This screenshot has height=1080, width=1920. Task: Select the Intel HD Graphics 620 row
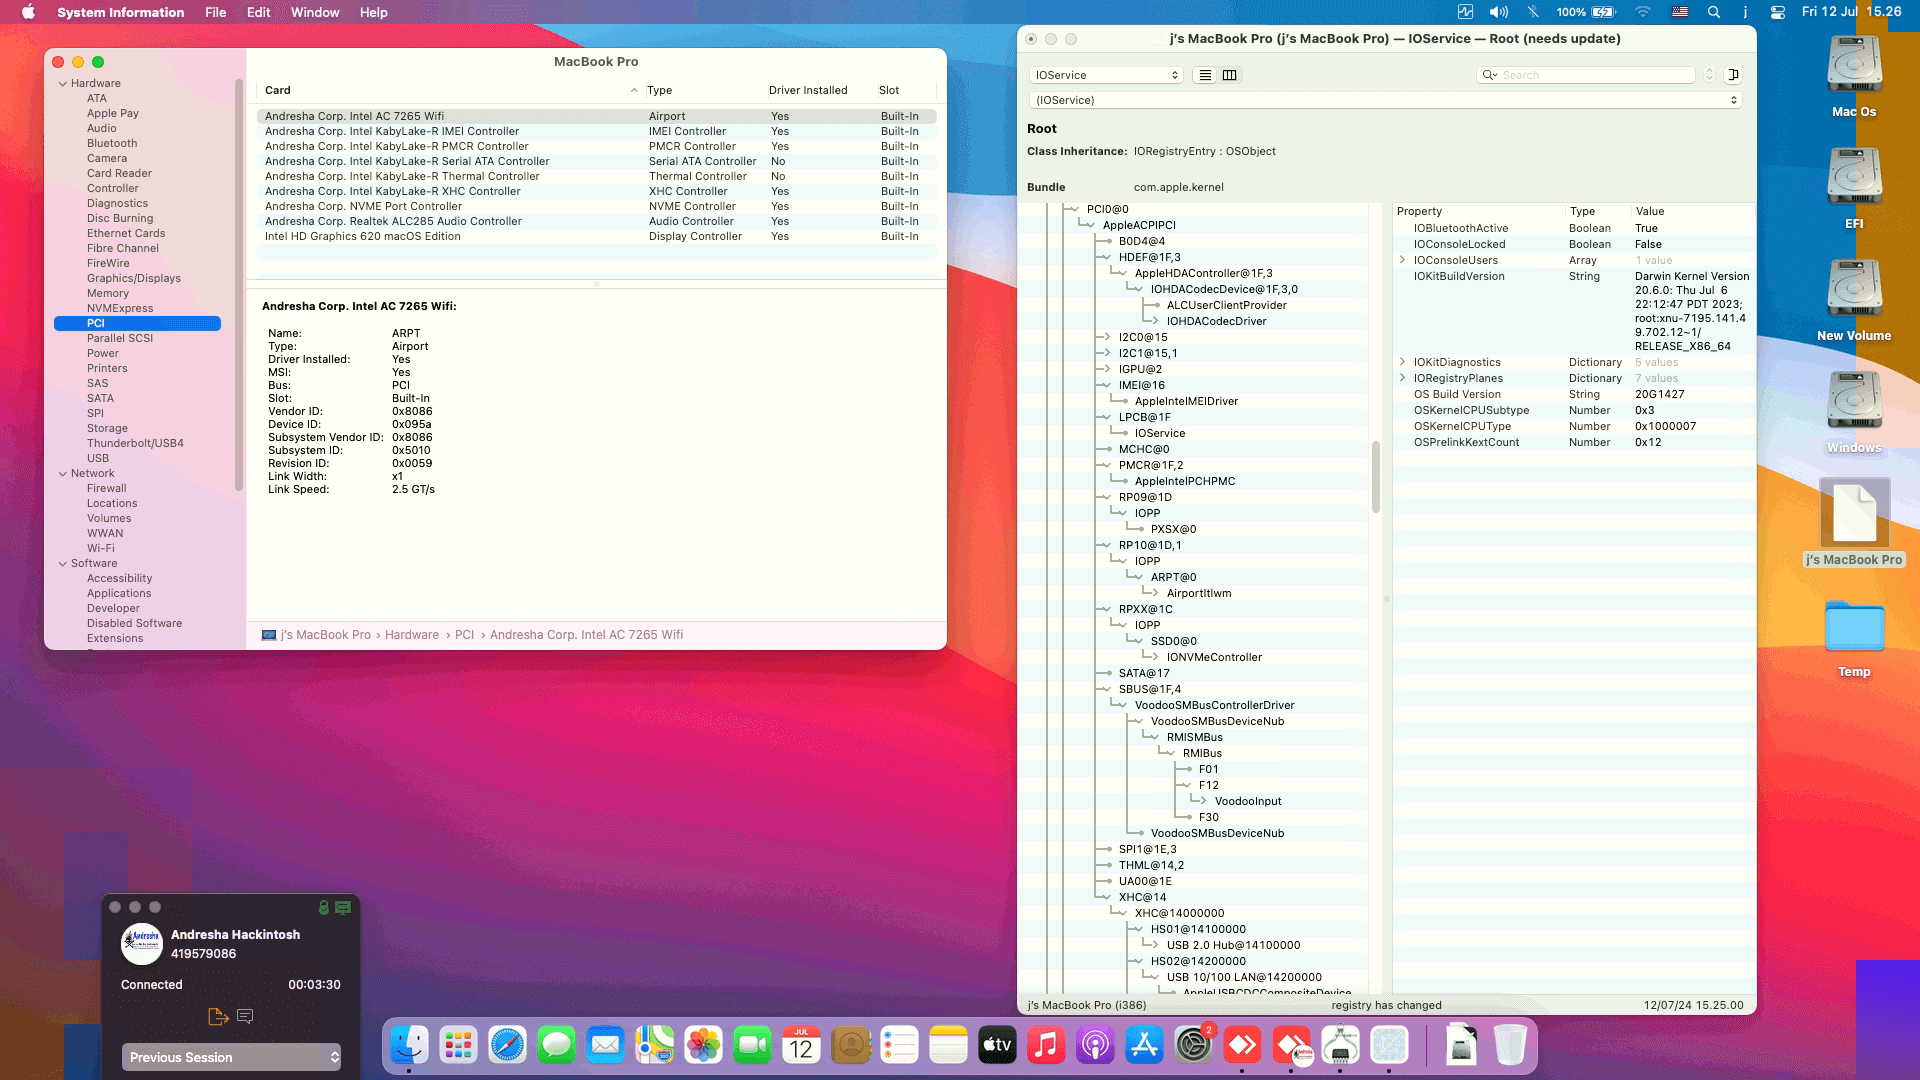point(597,237)
